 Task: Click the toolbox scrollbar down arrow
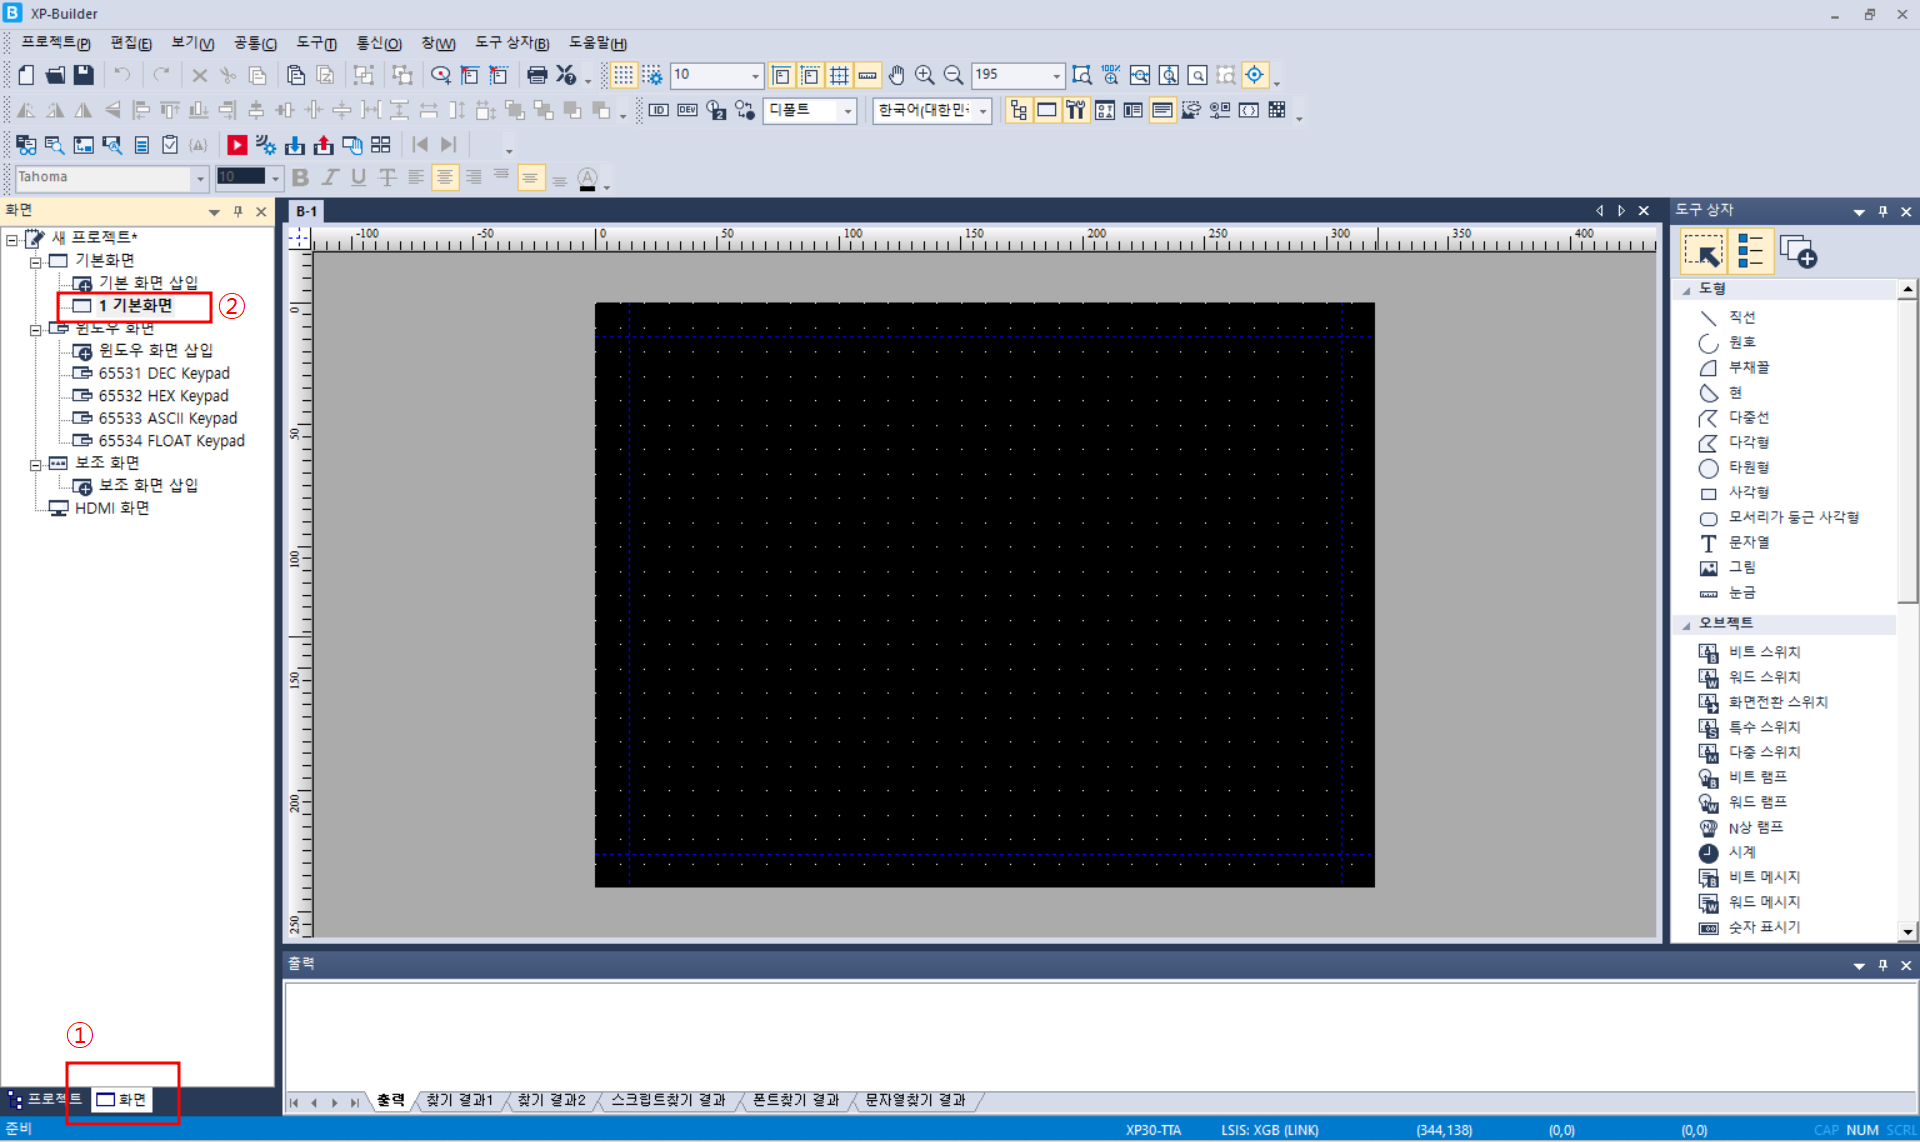tap(1907, 931)
